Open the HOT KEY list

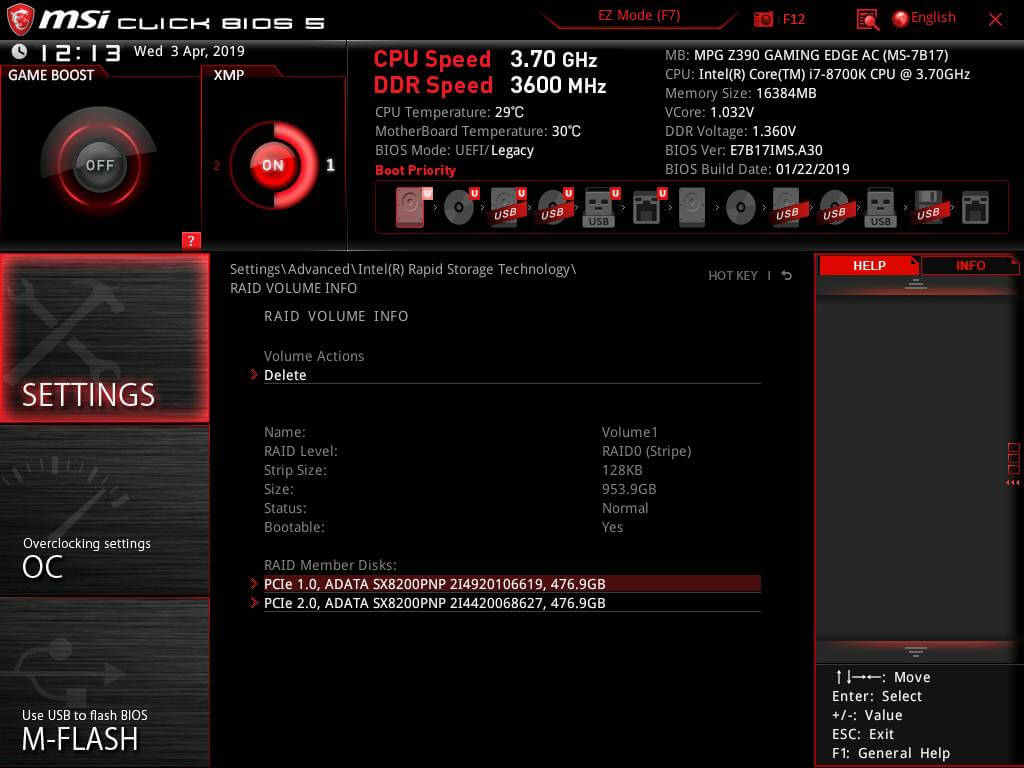coord(733,276)
